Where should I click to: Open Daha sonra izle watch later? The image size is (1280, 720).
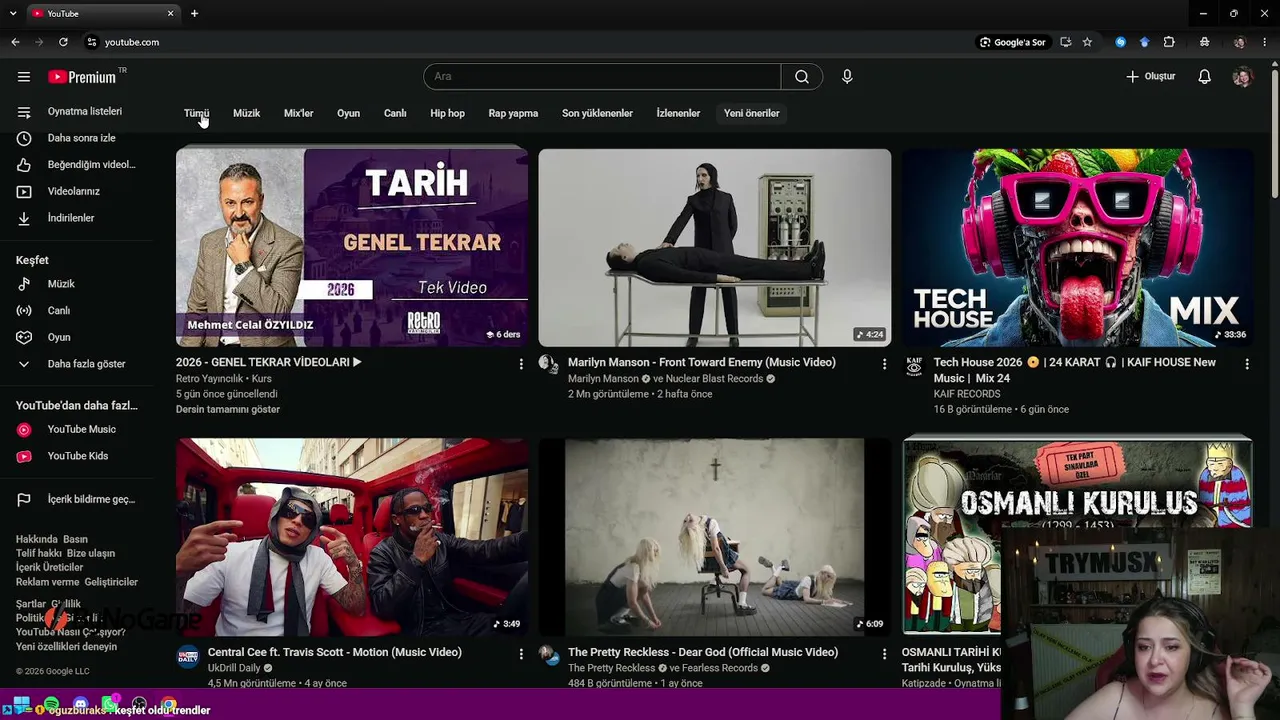[76, 138]
